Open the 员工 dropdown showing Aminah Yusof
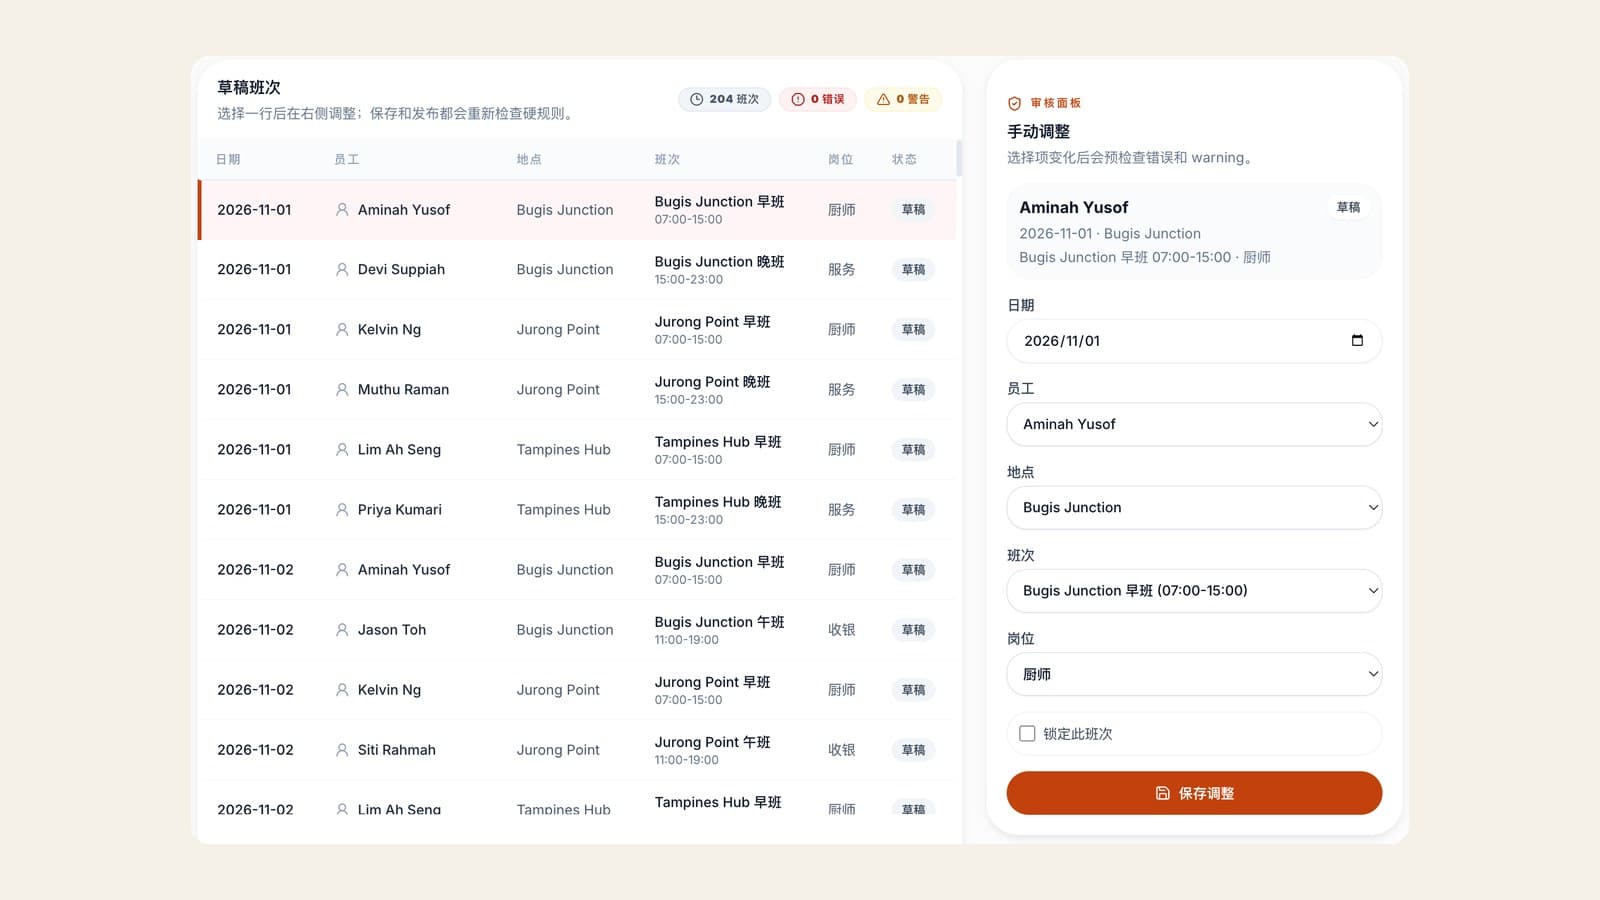 [x=1194, y=424]
